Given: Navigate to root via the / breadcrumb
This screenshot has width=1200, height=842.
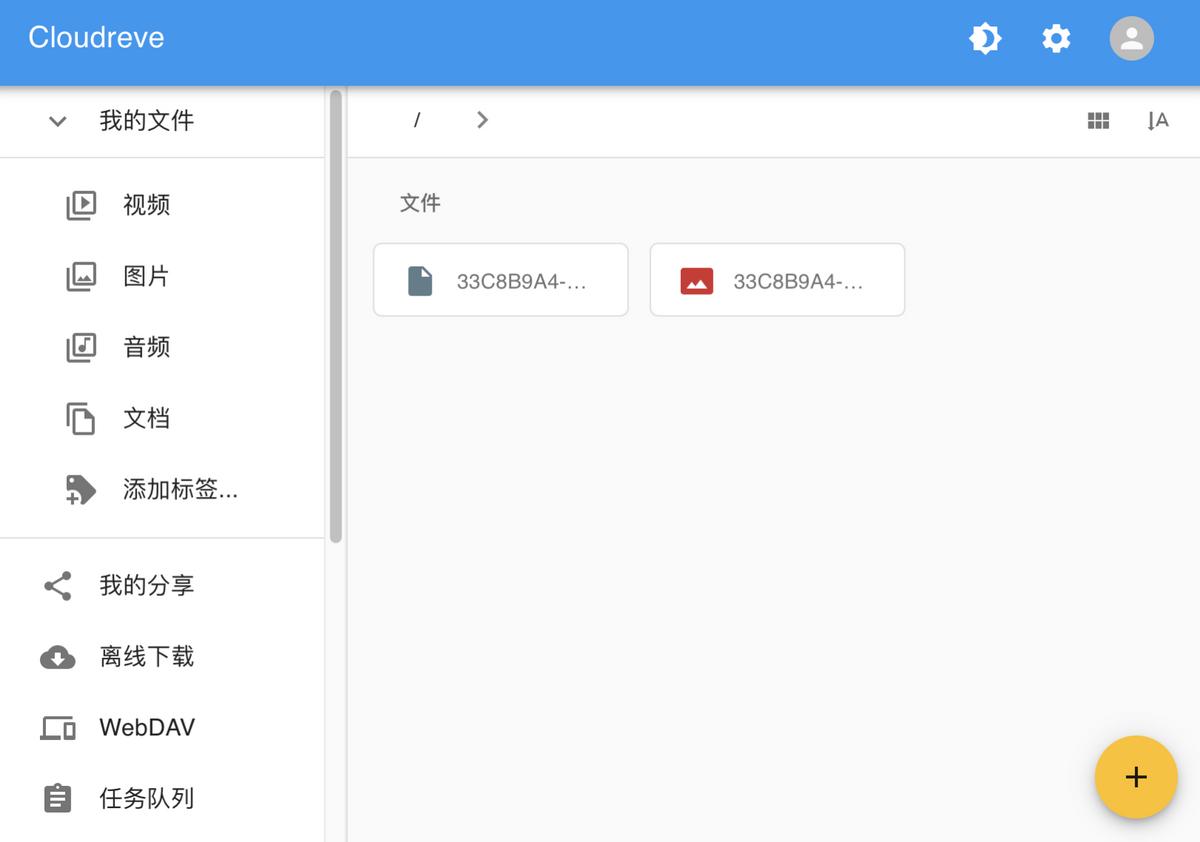Looking at the screenshot, I should click(x=416, y=119).
